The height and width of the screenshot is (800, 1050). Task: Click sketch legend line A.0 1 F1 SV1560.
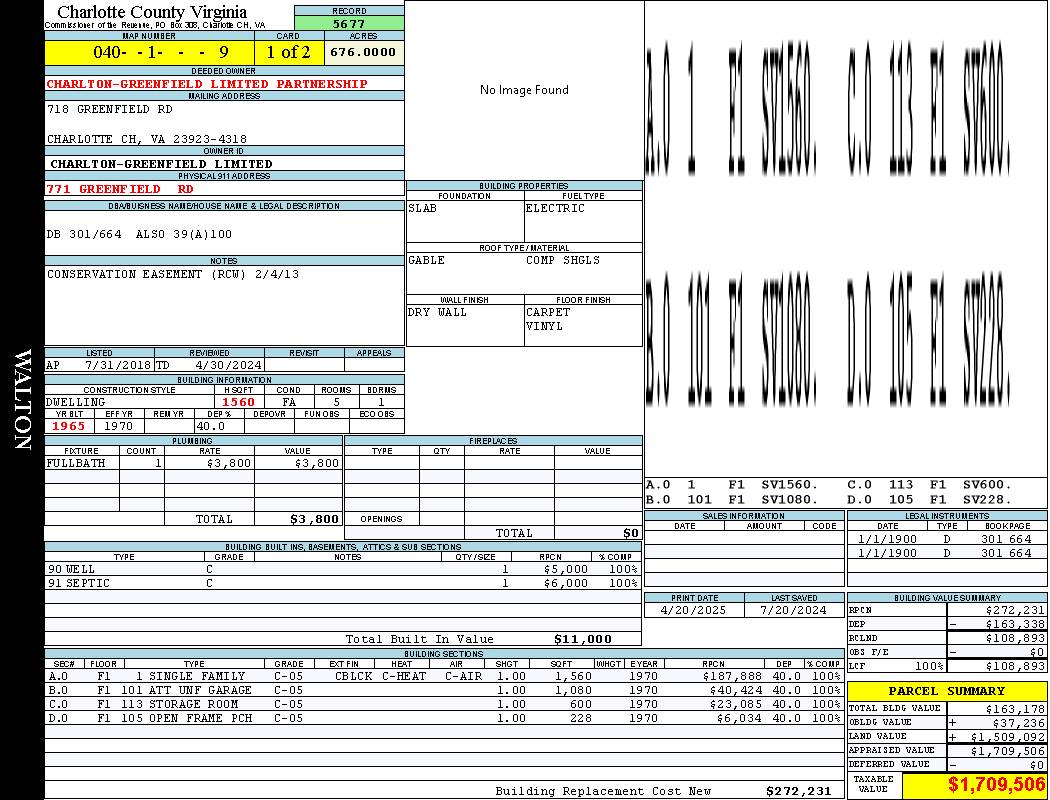click(733, 485)
